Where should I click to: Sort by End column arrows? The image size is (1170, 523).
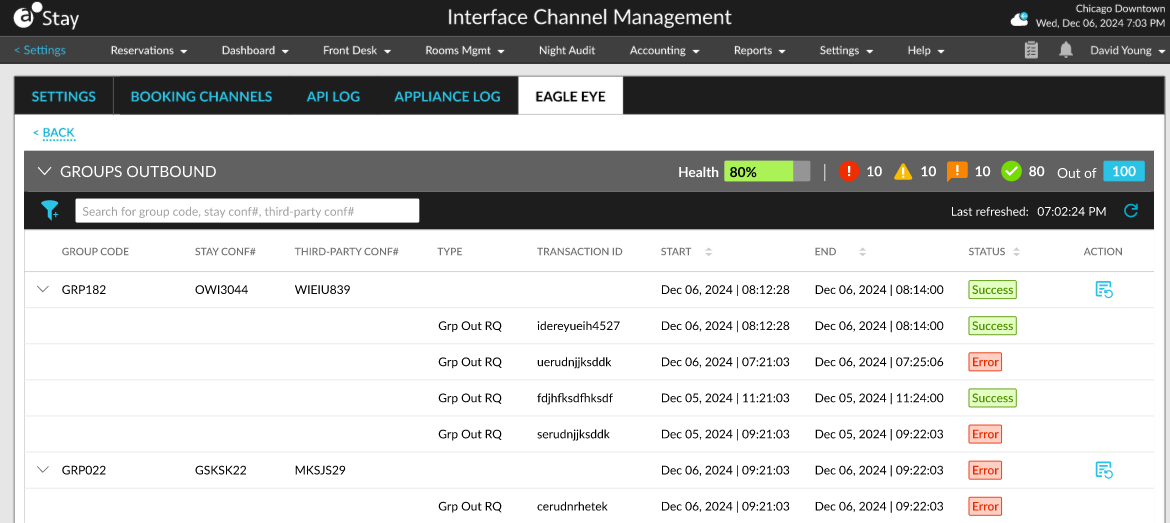pyautogui.click(x=862, y=252)
